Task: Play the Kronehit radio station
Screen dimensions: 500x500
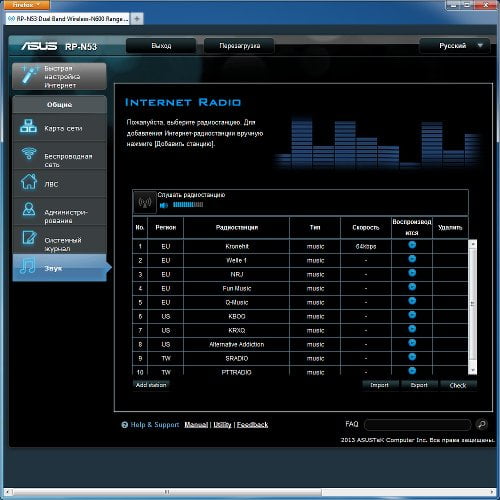Action: tap(412, 245)
